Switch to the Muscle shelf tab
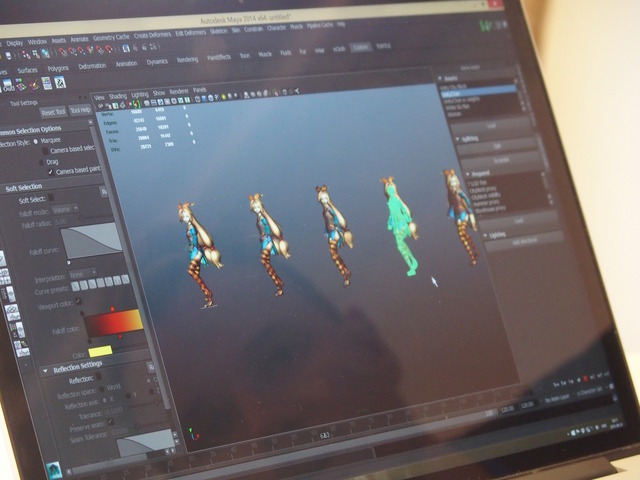640x480 pixels. (x=265, y=54)
